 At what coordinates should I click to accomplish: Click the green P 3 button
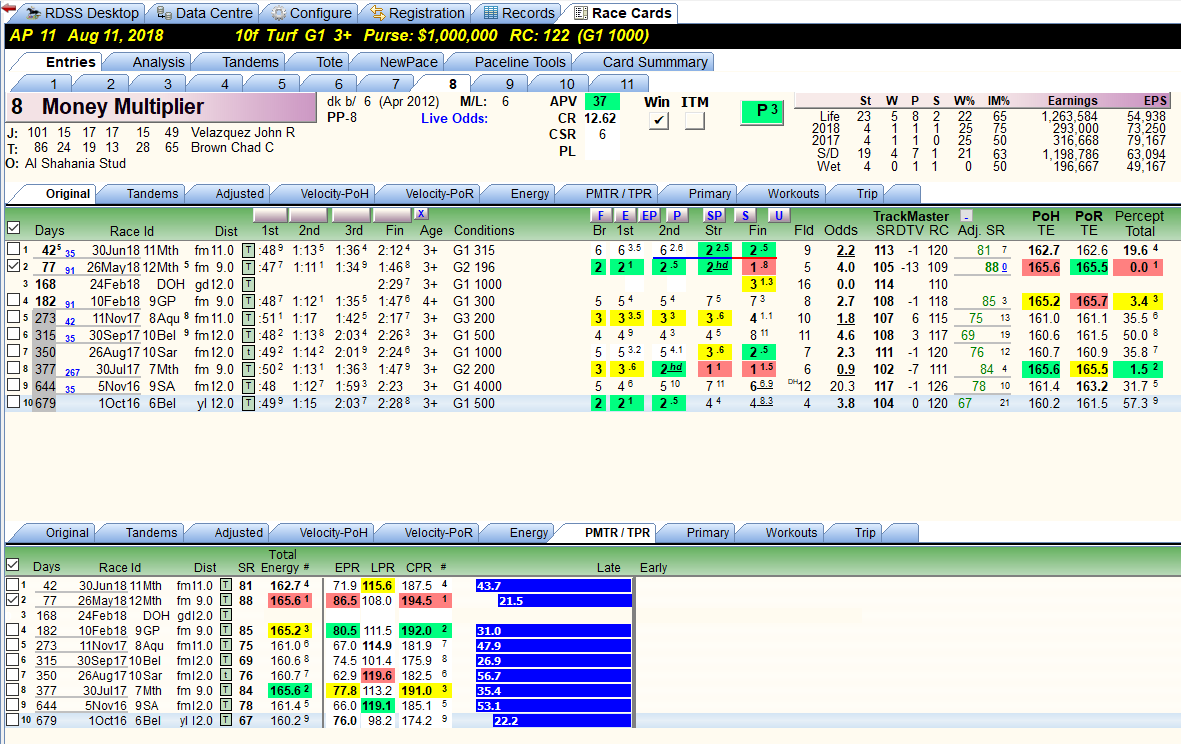pos(762,111)
